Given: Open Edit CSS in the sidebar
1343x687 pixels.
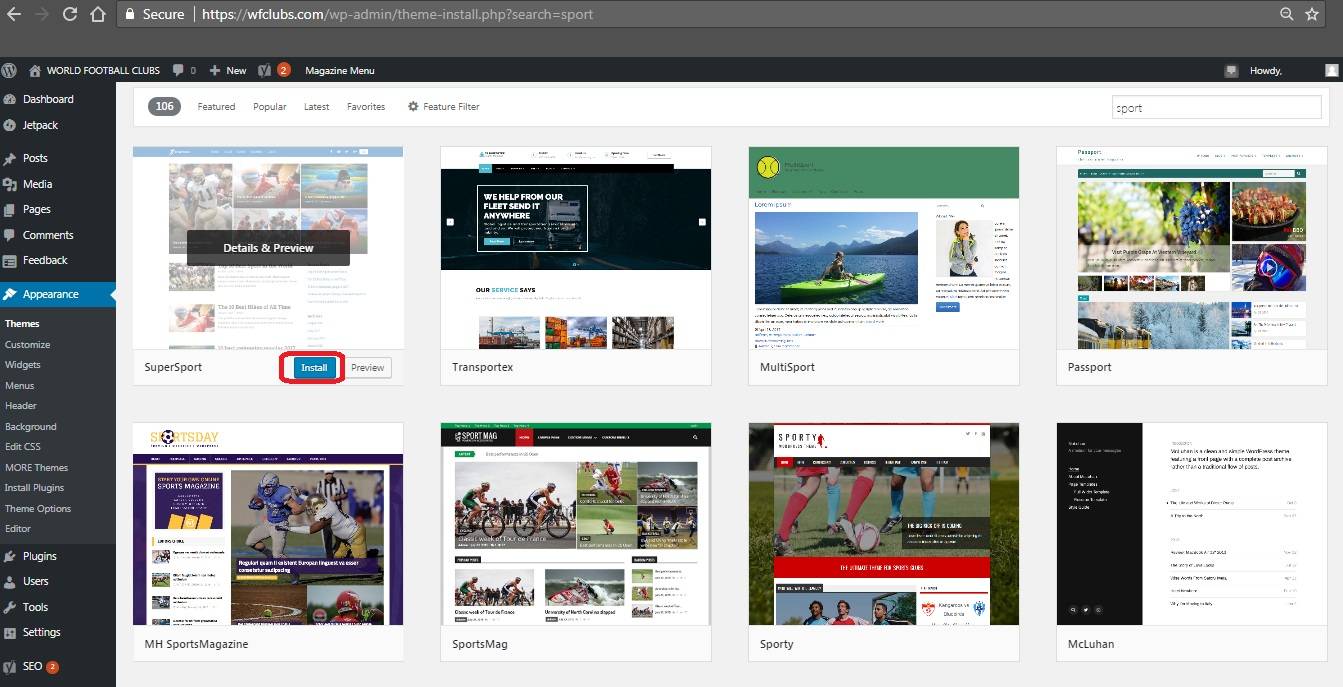Looking at the screenshot, I should click(23, 446).
